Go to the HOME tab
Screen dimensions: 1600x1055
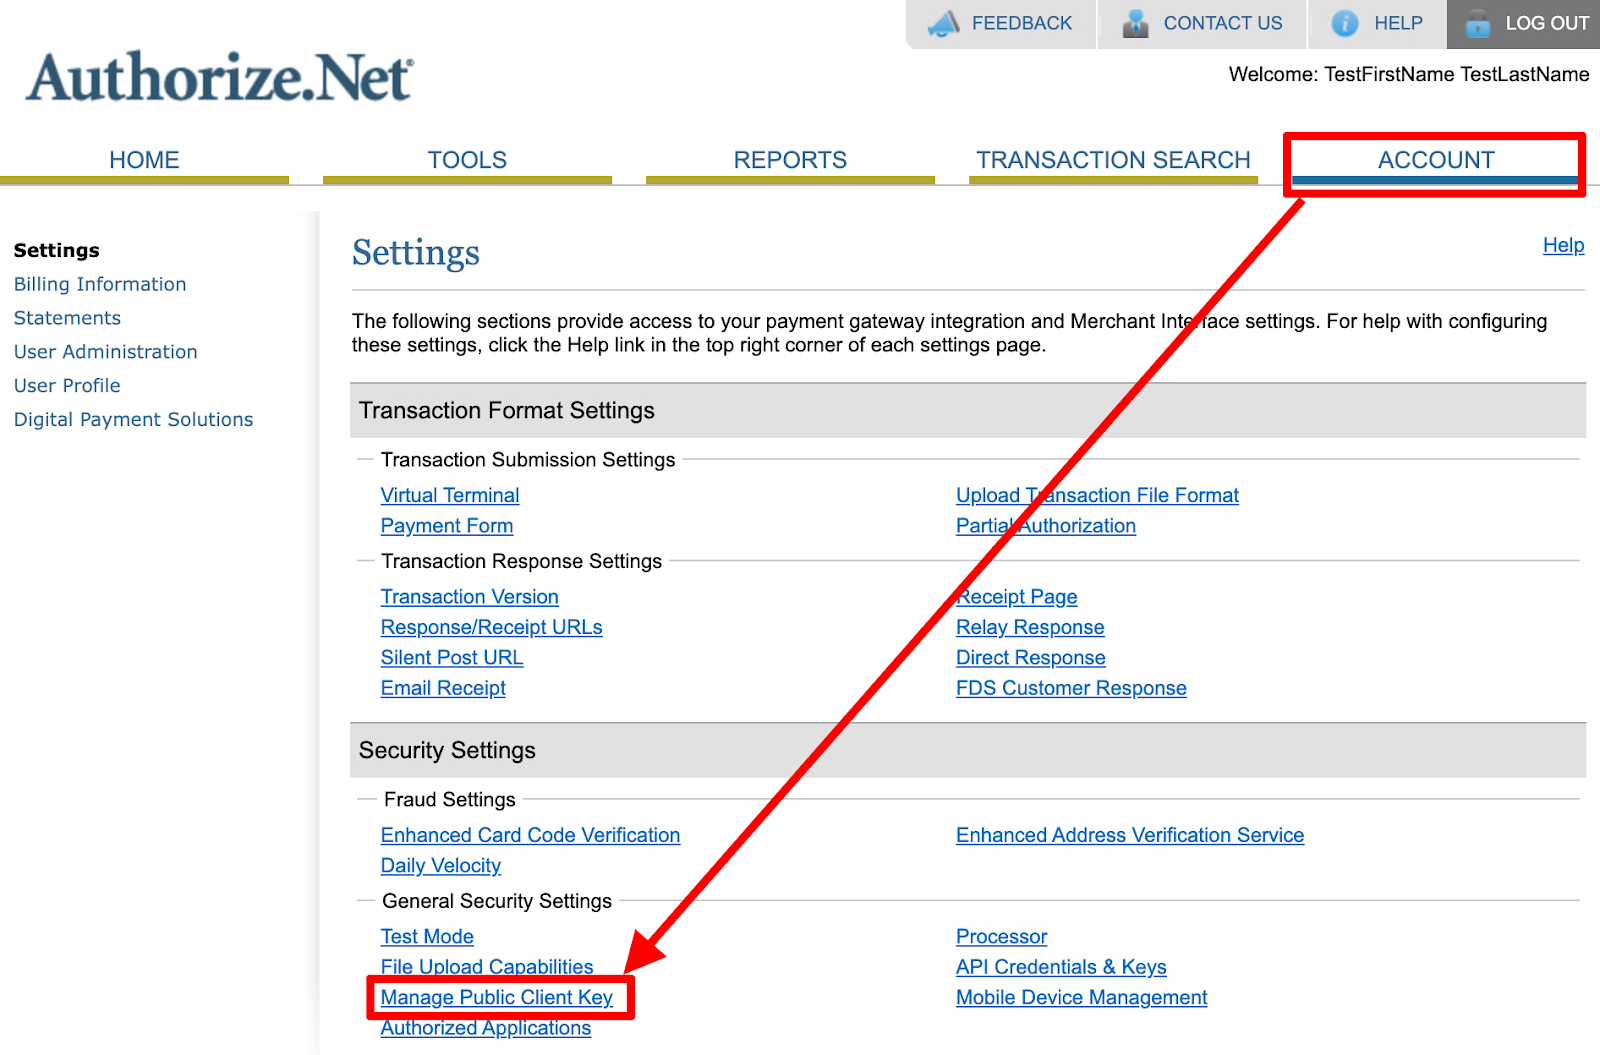[144, 160]
